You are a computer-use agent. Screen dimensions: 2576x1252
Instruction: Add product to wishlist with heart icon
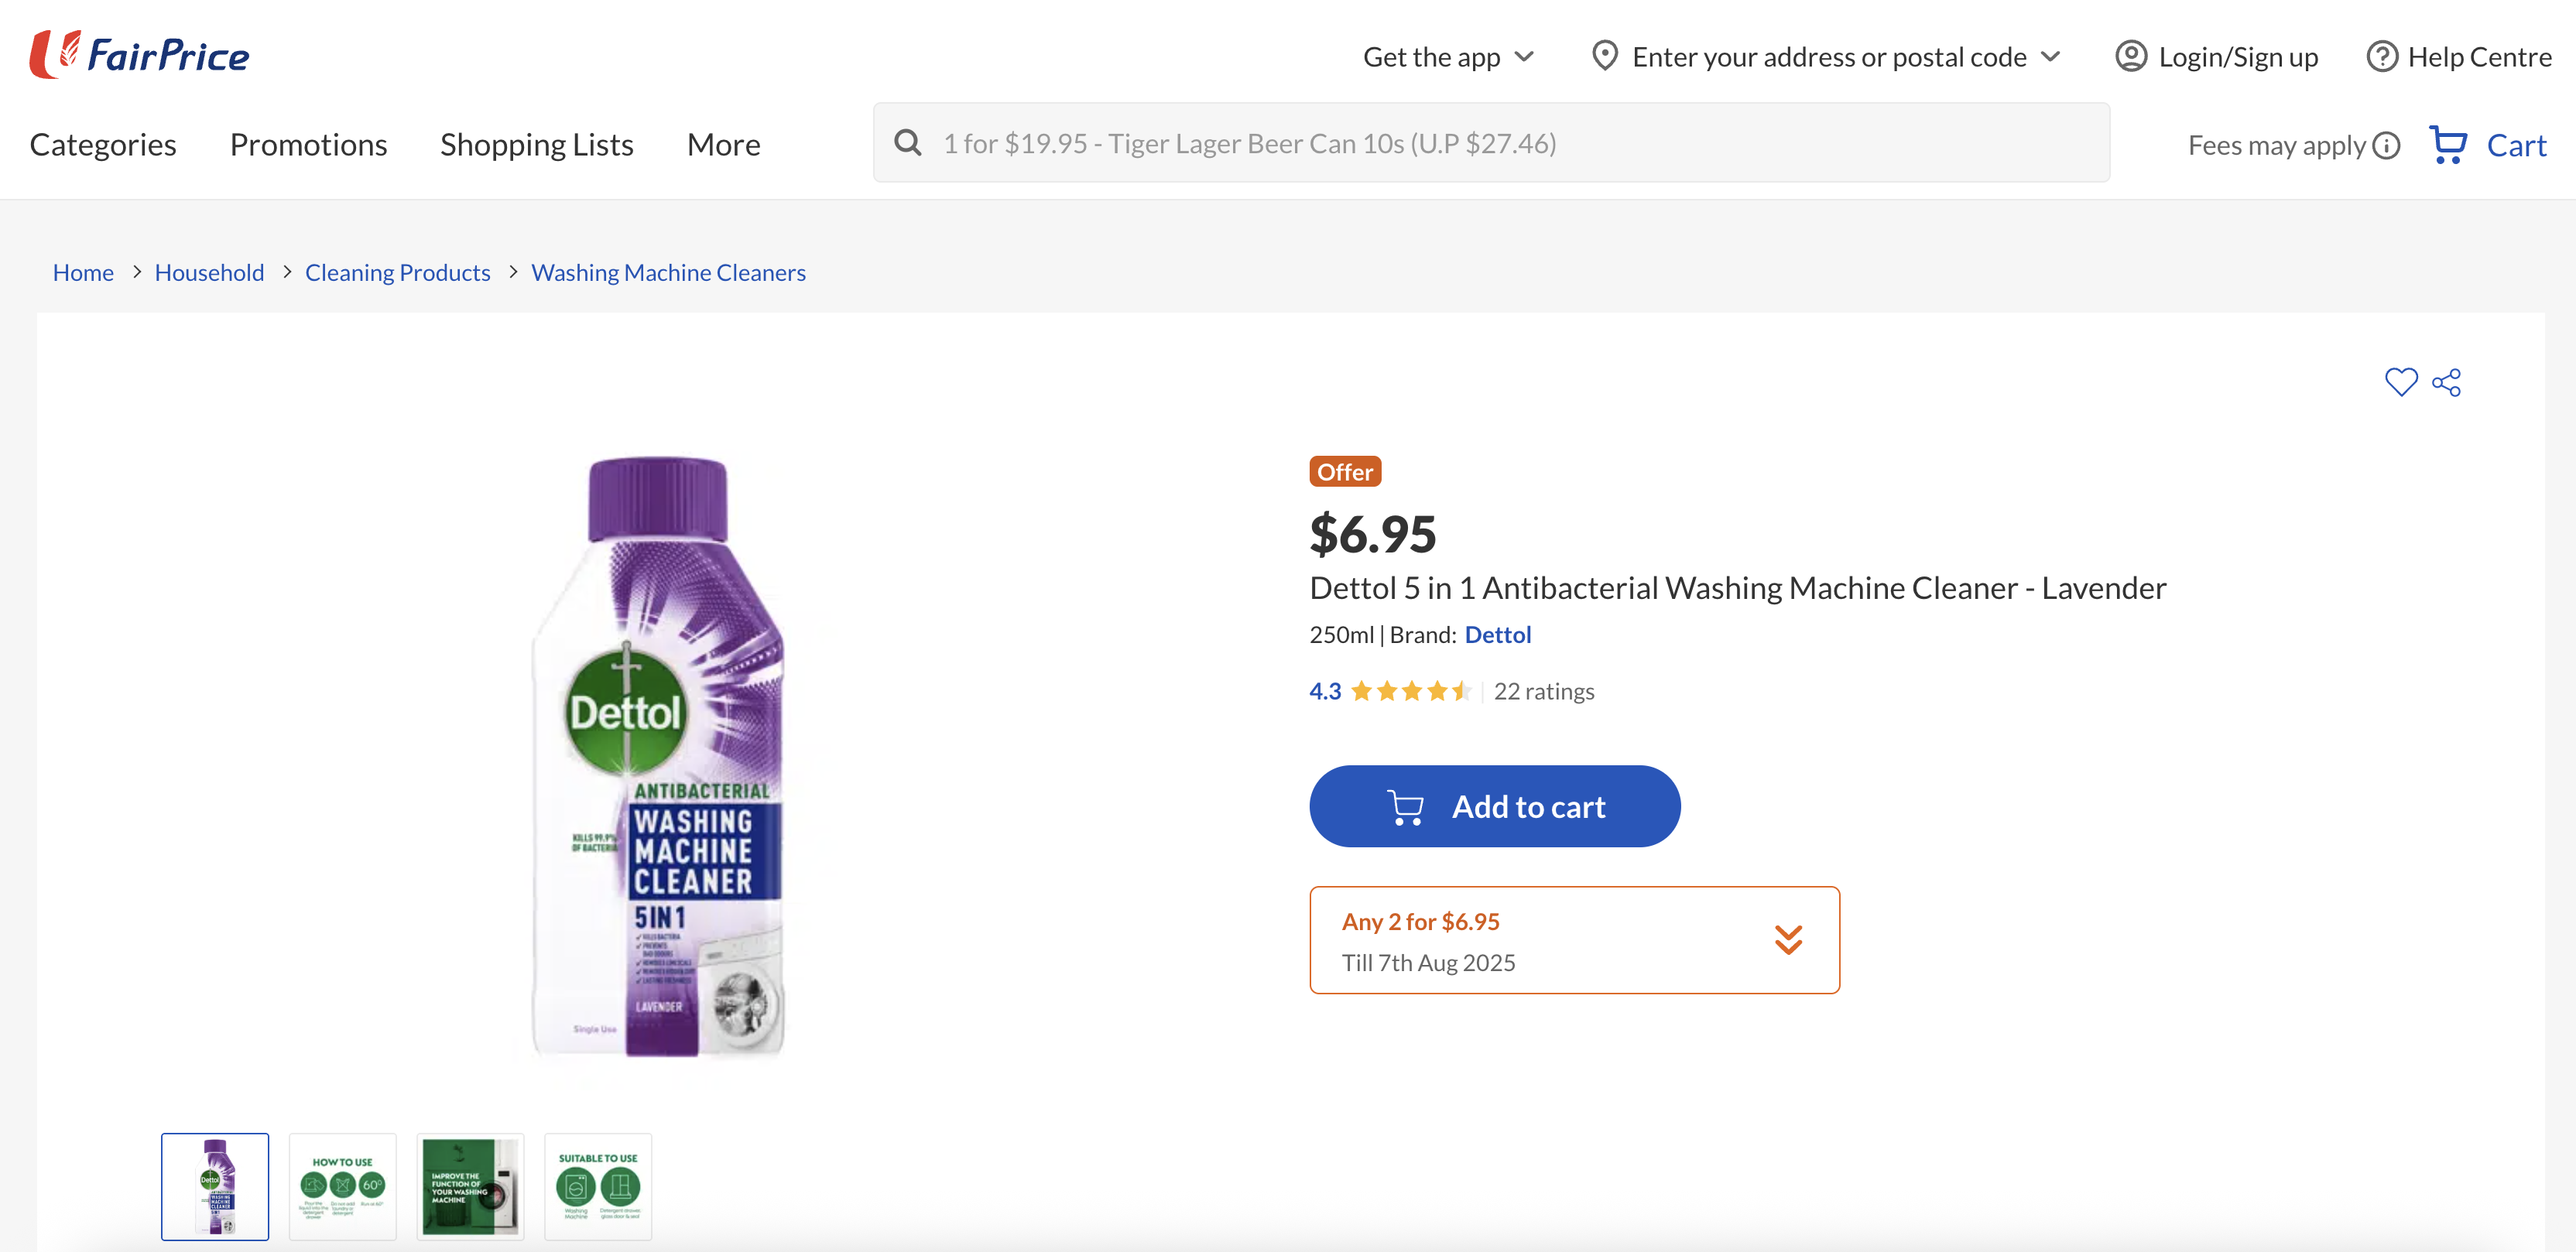2400,382
